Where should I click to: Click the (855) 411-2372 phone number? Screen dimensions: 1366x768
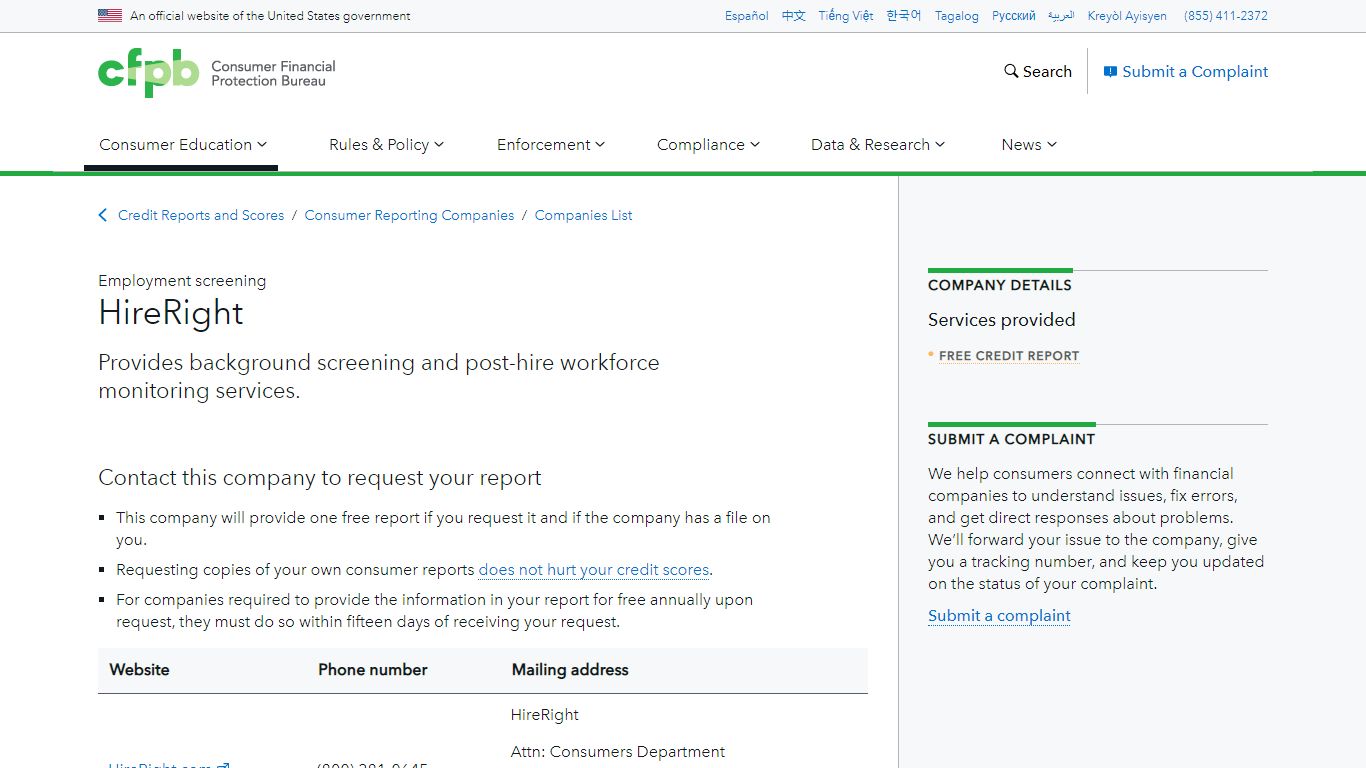1226,16
